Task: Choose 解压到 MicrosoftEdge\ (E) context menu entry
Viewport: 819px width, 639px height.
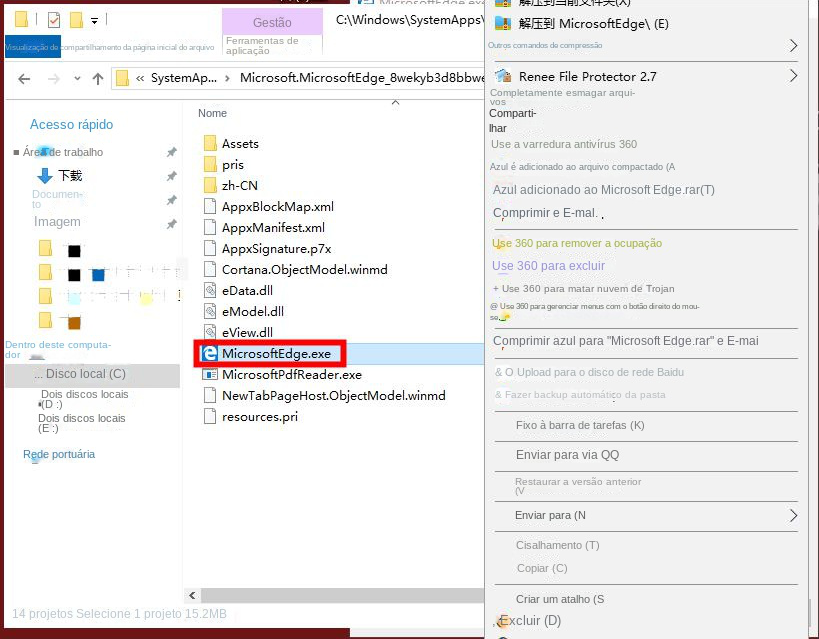Action: tap(593, 24)
